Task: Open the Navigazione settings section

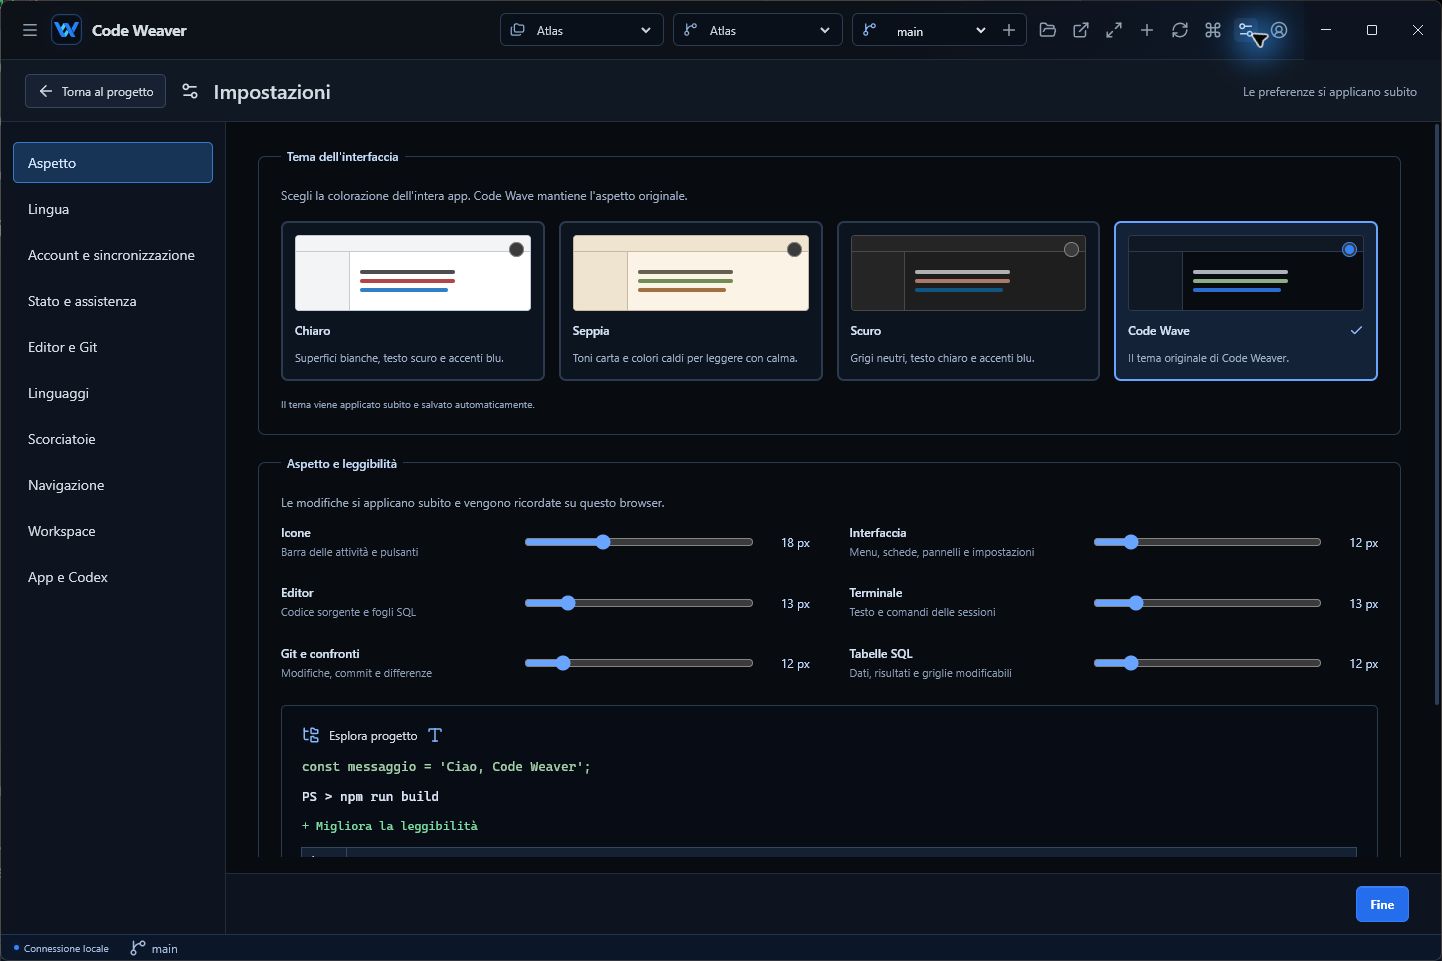Action: (x=113, y=485)
